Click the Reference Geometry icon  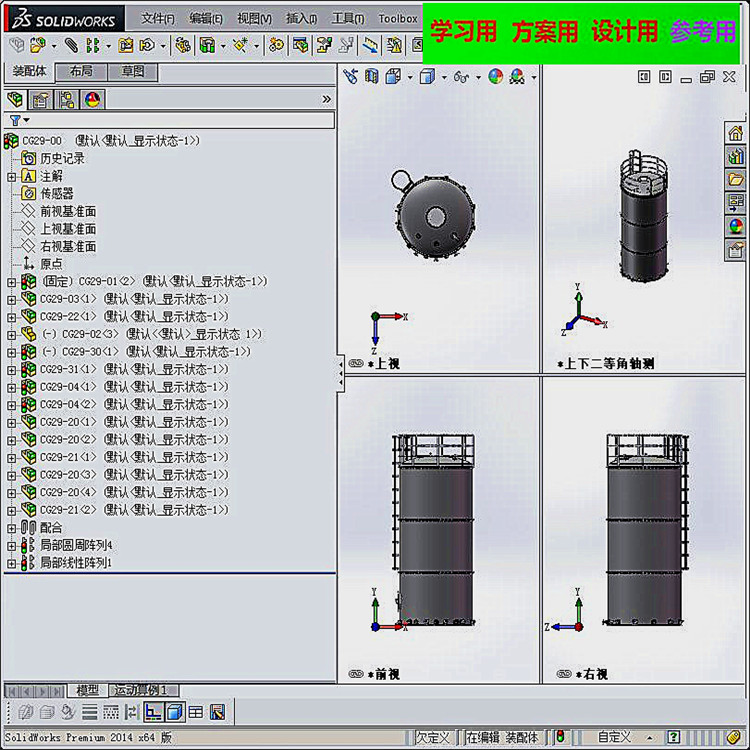pyautogui.click(x=241, y=45)
